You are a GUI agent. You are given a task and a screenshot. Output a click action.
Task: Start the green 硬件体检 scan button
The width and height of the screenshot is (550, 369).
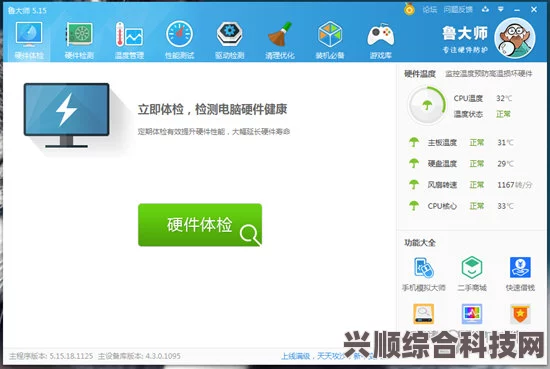tap(200, 225)
